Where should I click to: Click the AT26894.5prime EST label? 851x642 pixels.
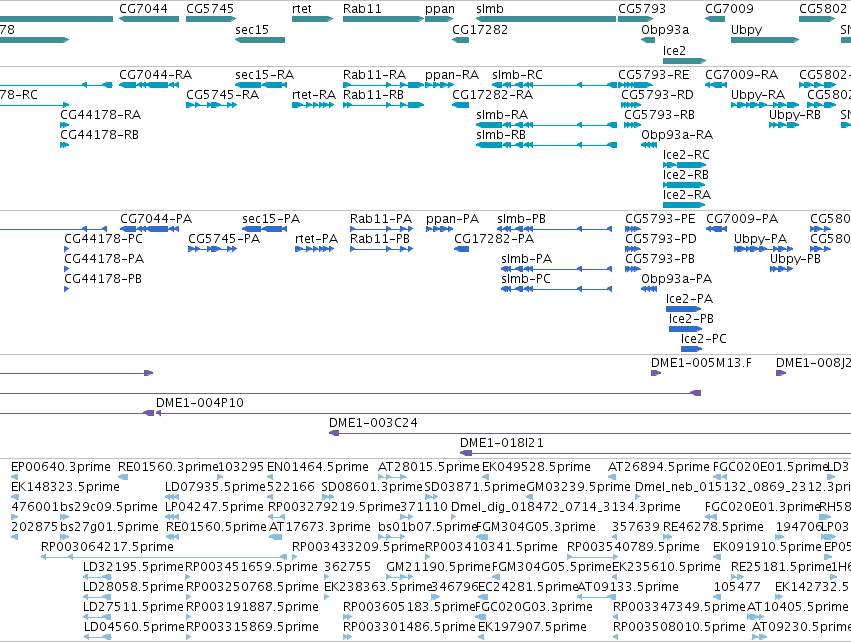658,467
